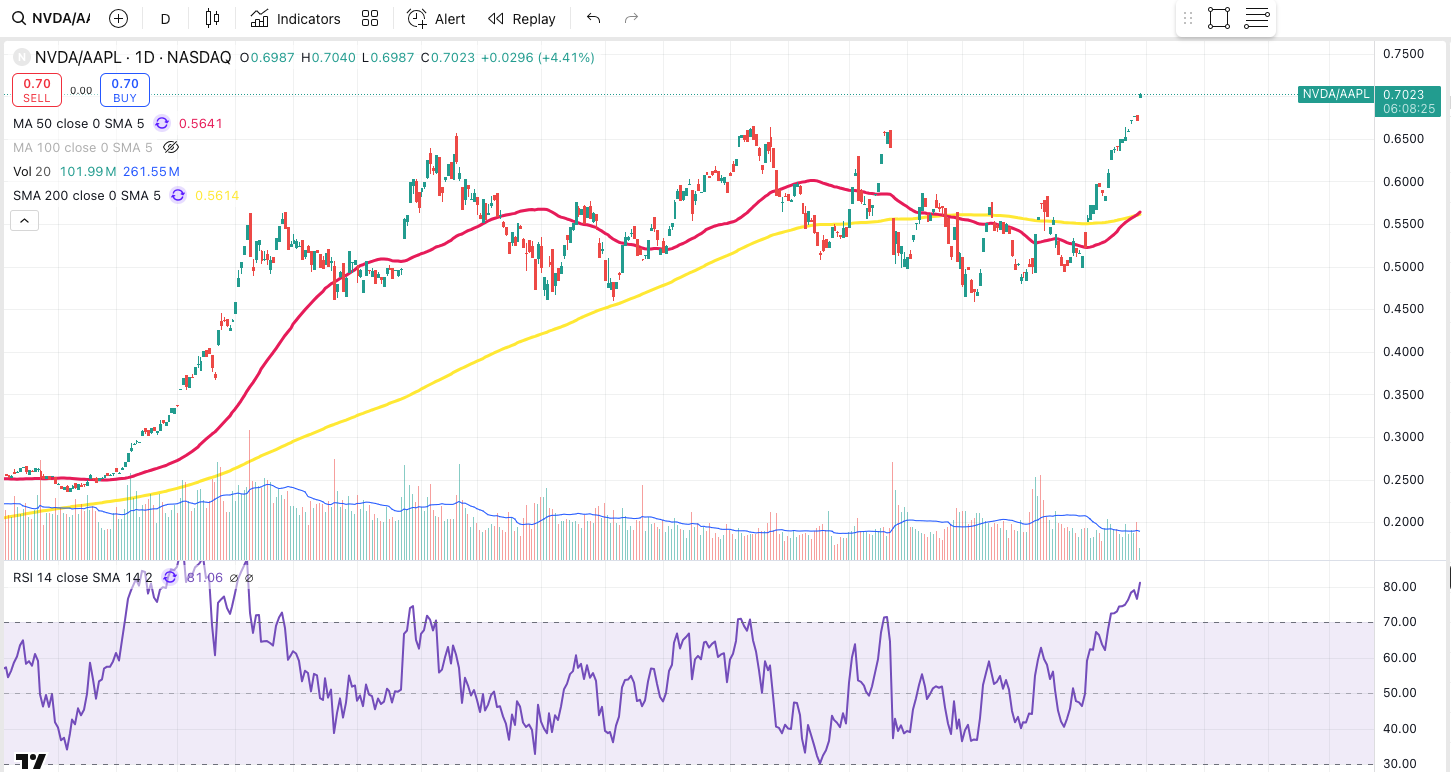The height and width of the screenshot is (772, 1451).
Task: Click the add symbol plus icon
Action: click(118, 18)
